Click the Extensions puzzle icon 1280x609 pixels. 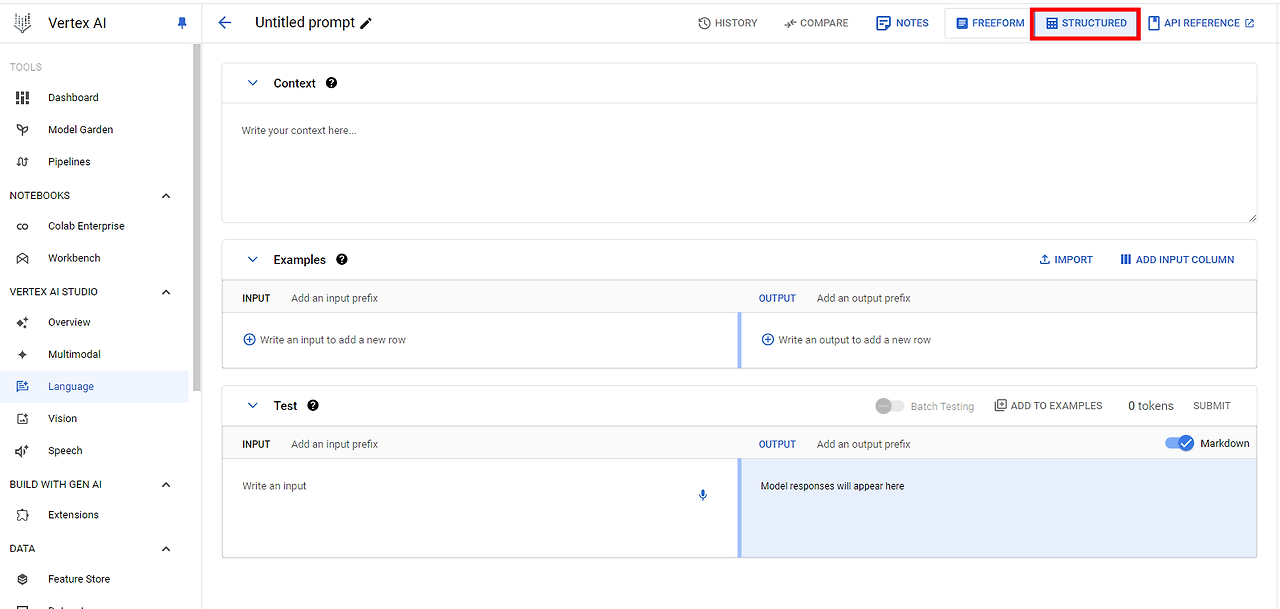23,515
